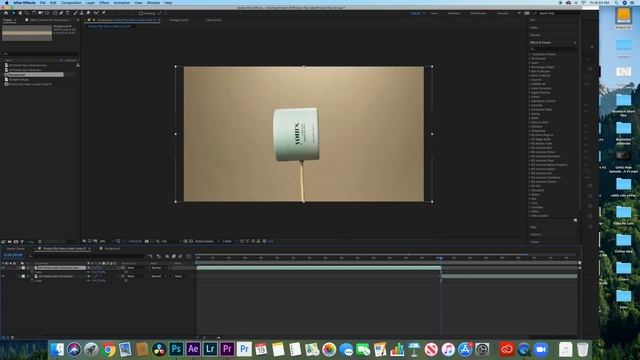This screenshot has height=360, width=640.
Task: Click the Motion Blur enable icon in timeline
Action: (180, 256)
